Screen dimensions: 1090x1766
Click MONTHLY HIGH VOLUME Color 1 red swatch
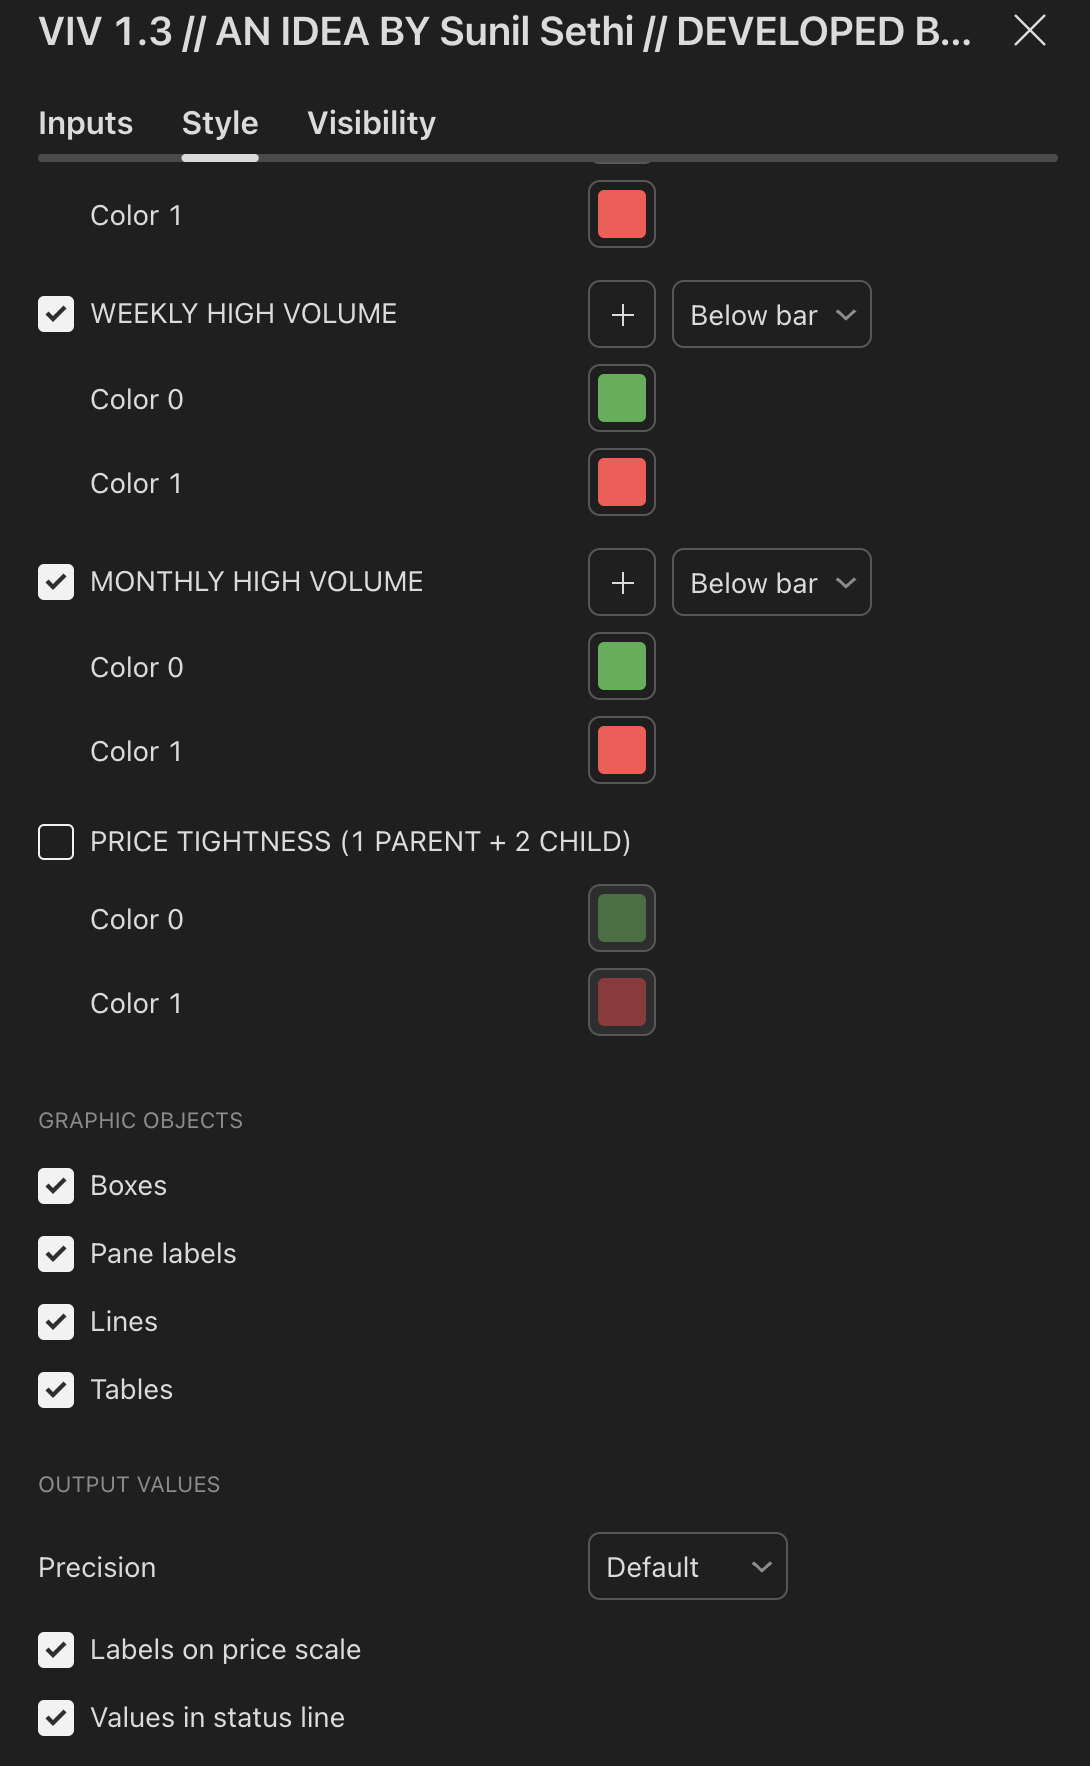pyautogui.click(x=622, y=751)
